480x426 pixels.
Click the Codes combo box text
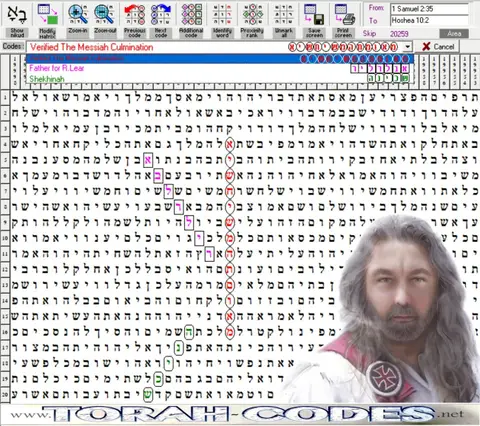point(92,47)
